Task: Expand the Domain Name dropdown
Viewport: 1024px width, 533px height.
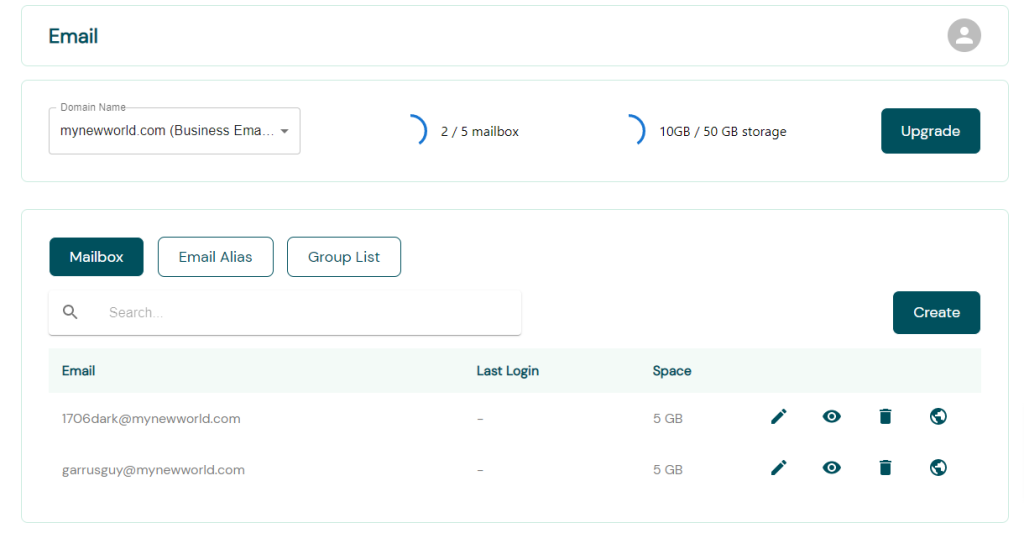Action: point(174,131)
